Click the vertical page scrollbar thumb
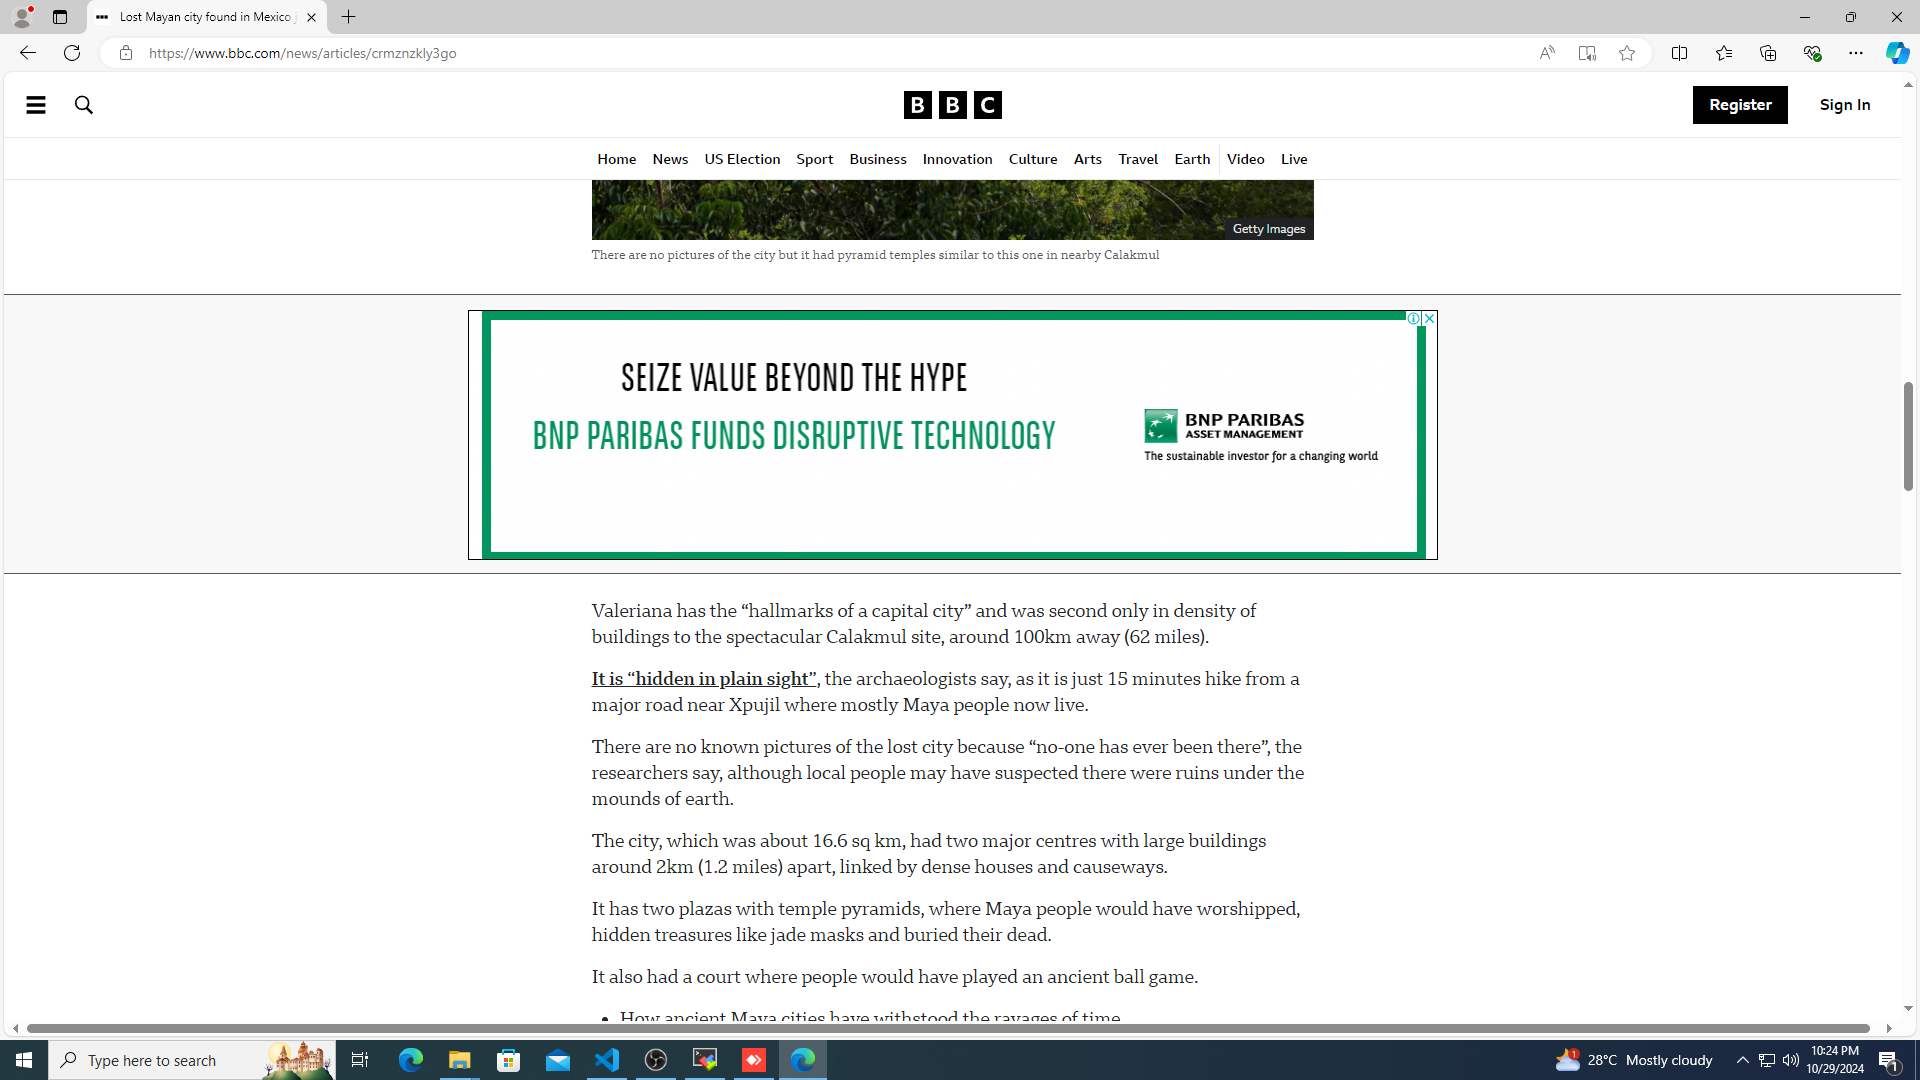The width and height of the screenshot is (1920, 1080). tap(1907, 435)
